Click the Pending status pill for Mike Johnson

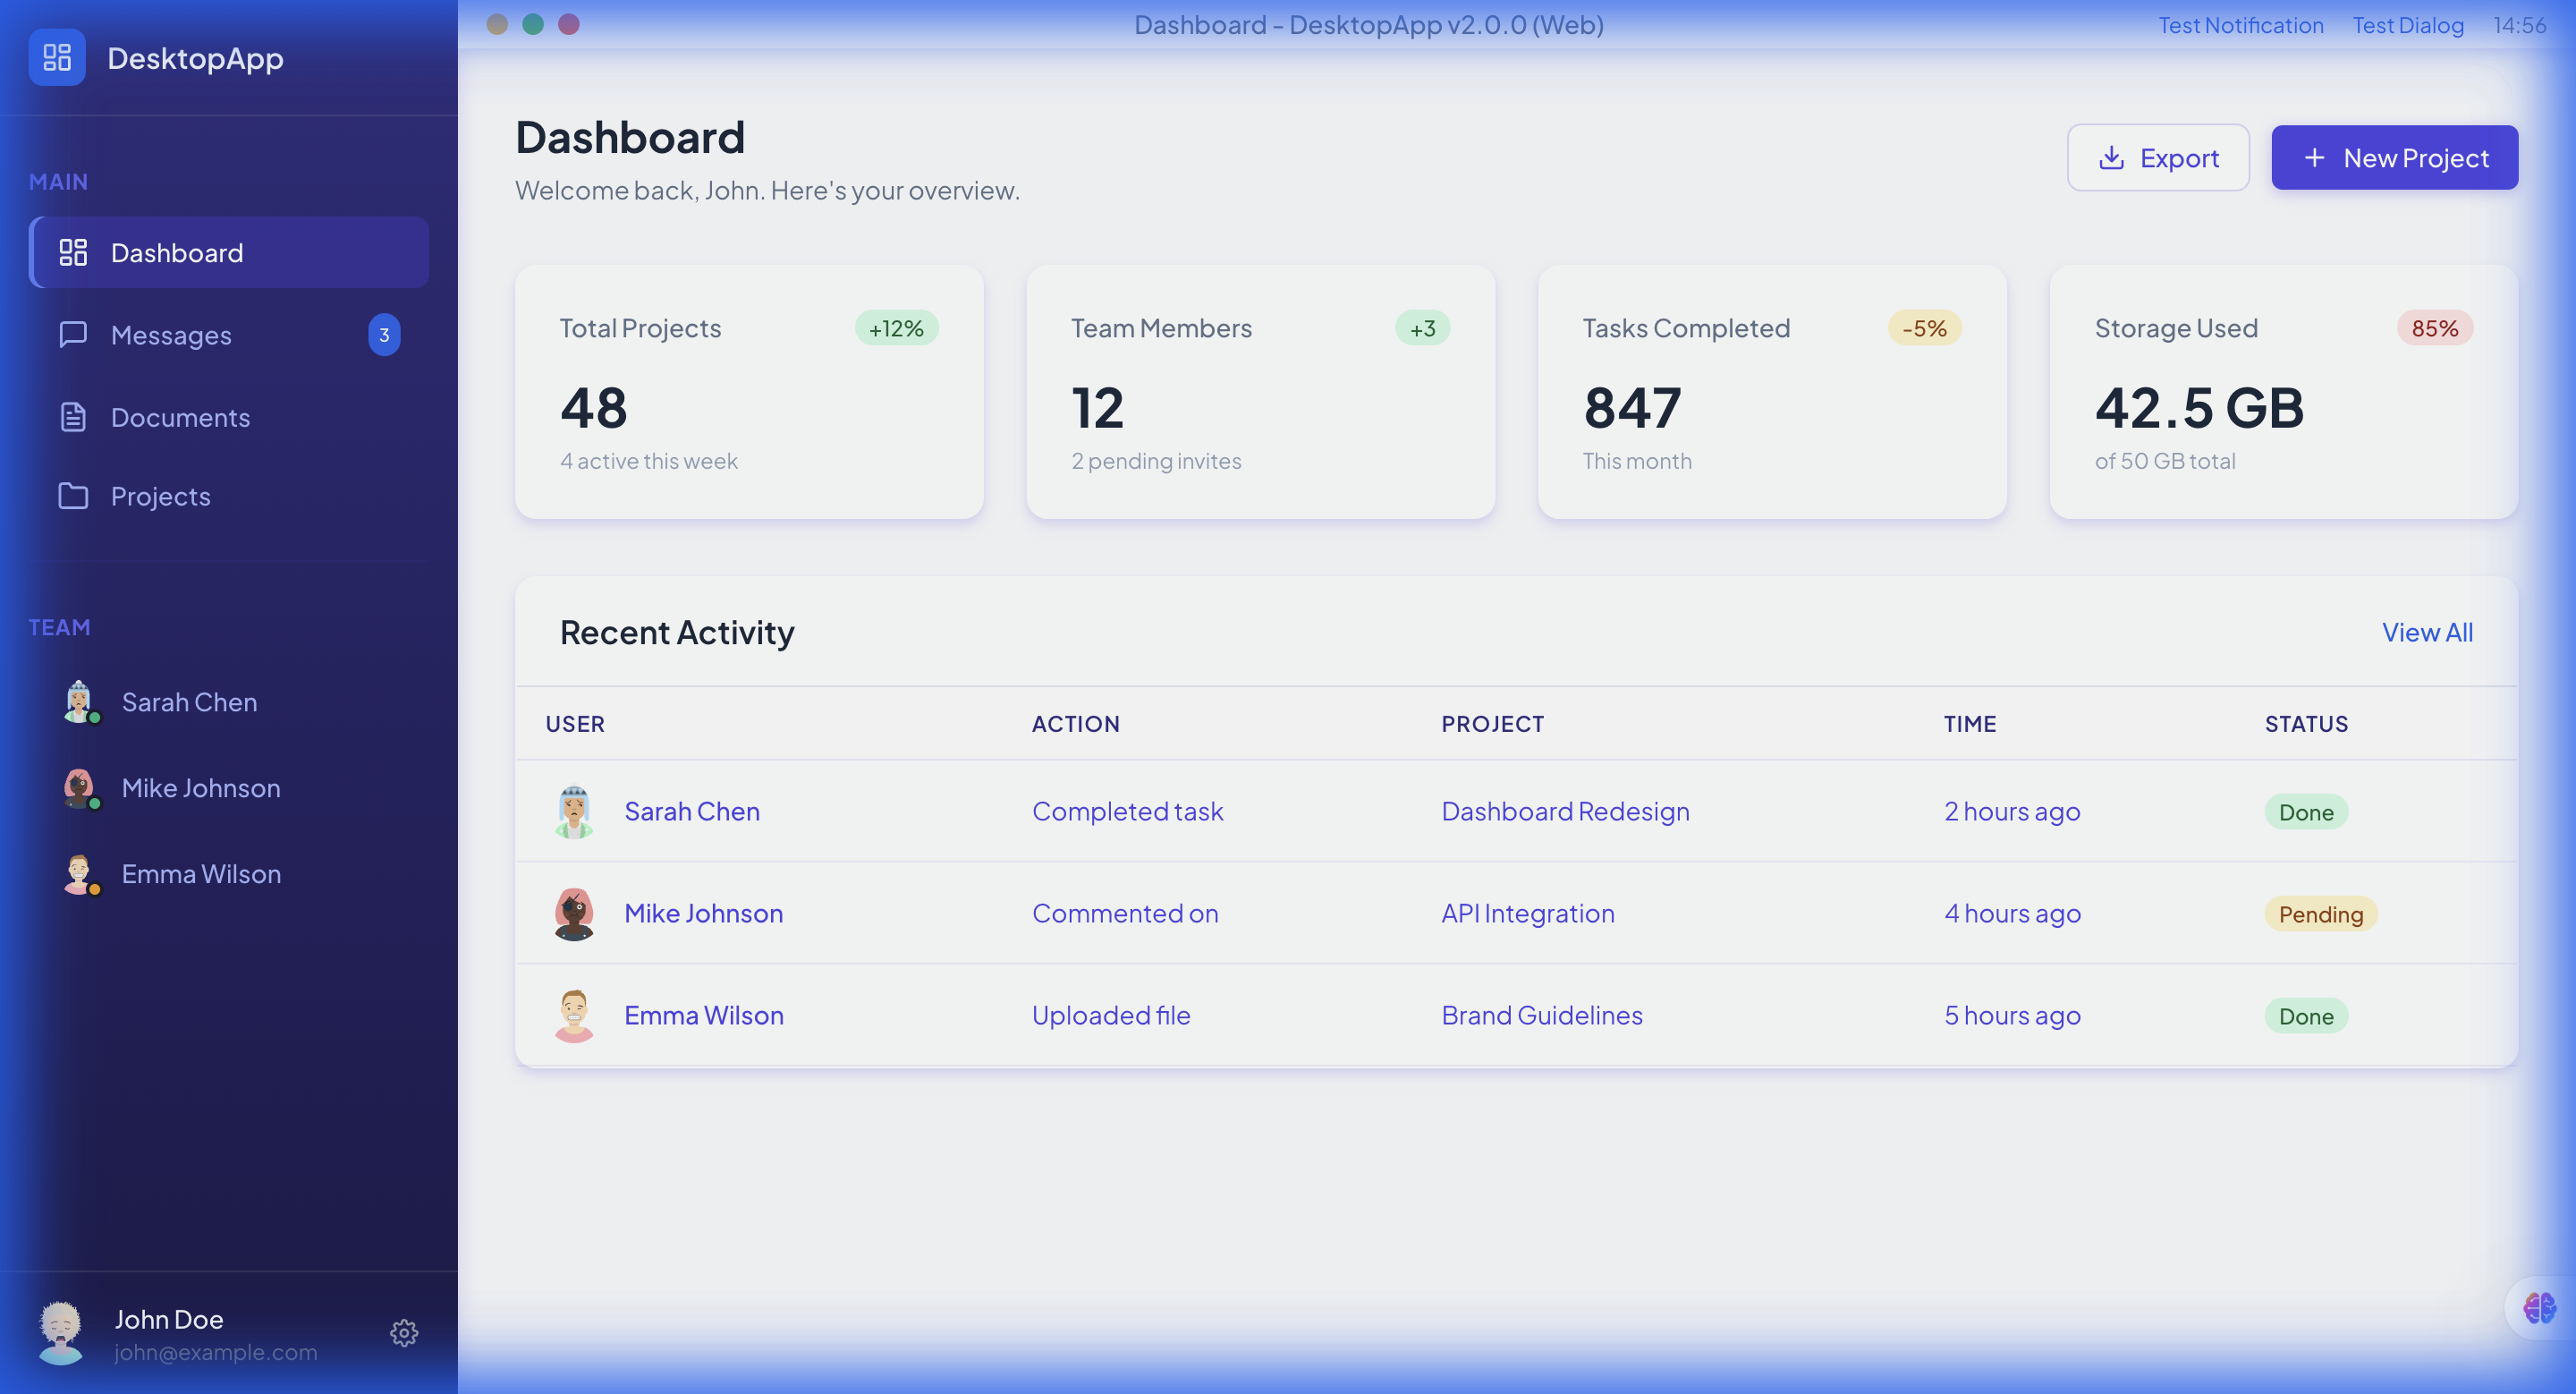(2320, 913)
